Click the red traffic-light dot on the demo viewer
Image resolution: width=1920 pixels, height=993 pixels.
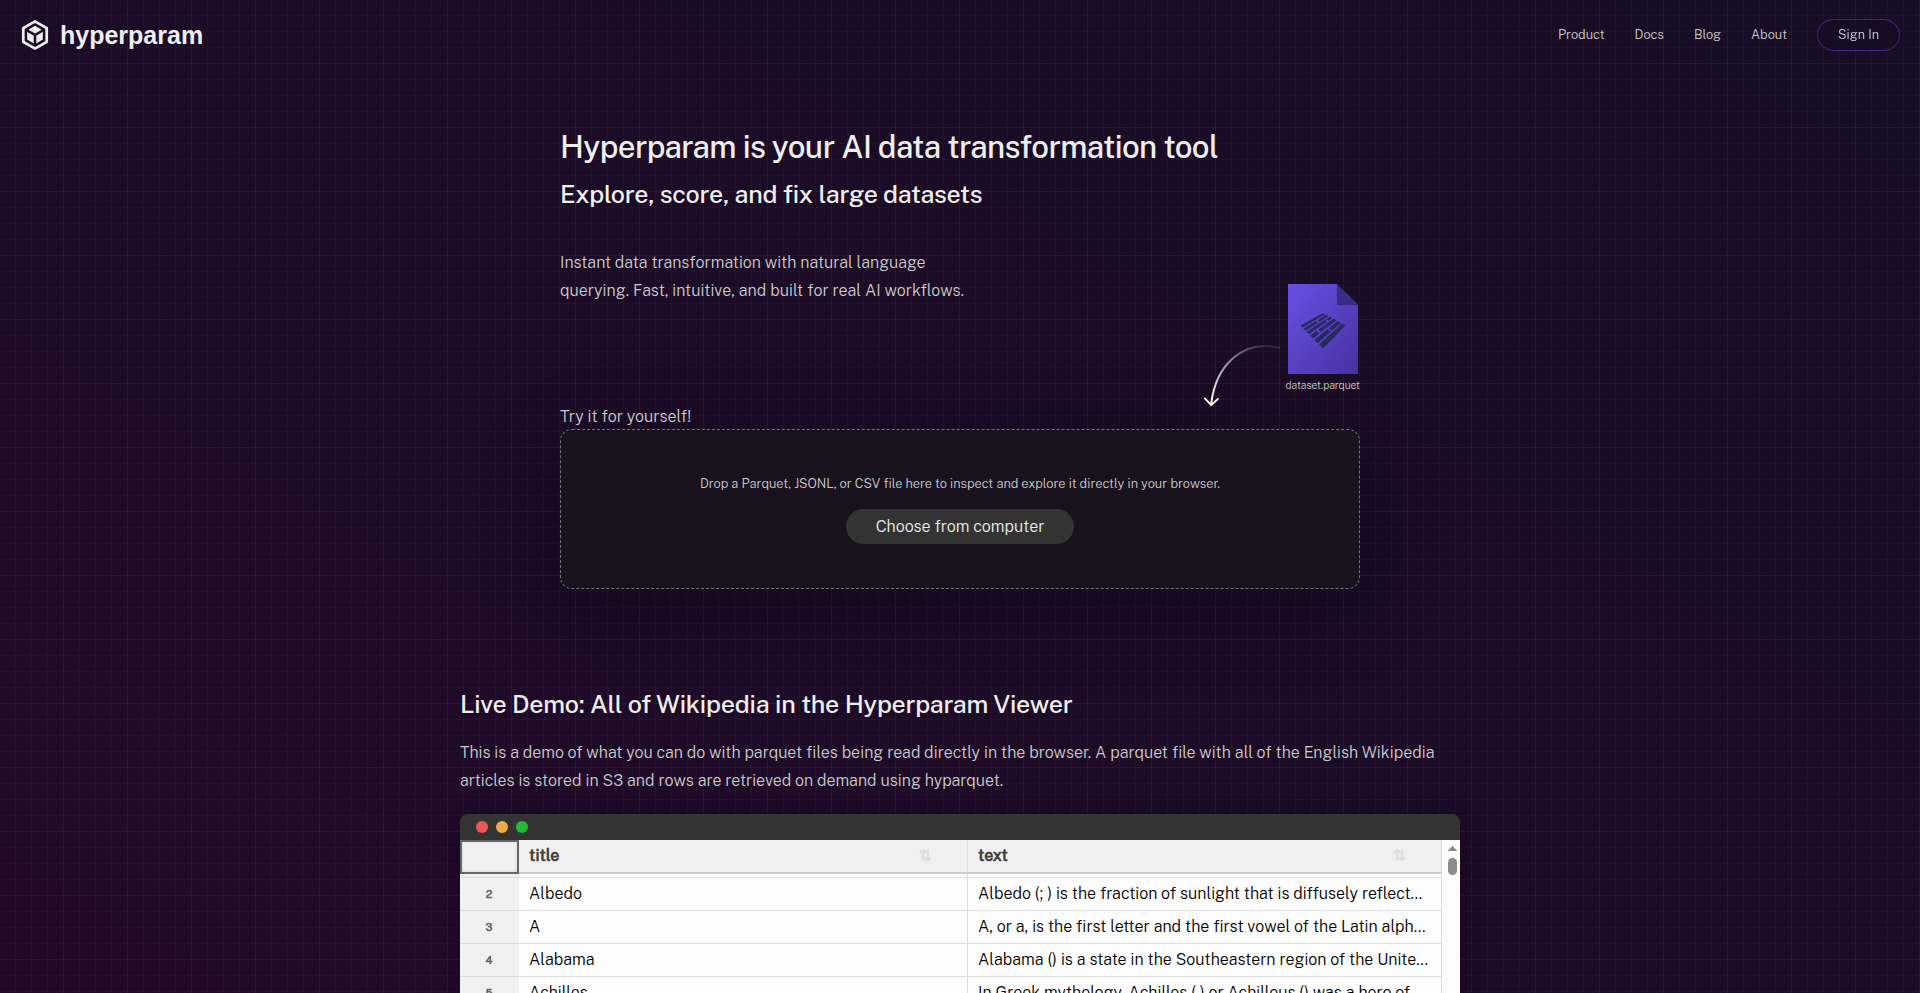481,827
